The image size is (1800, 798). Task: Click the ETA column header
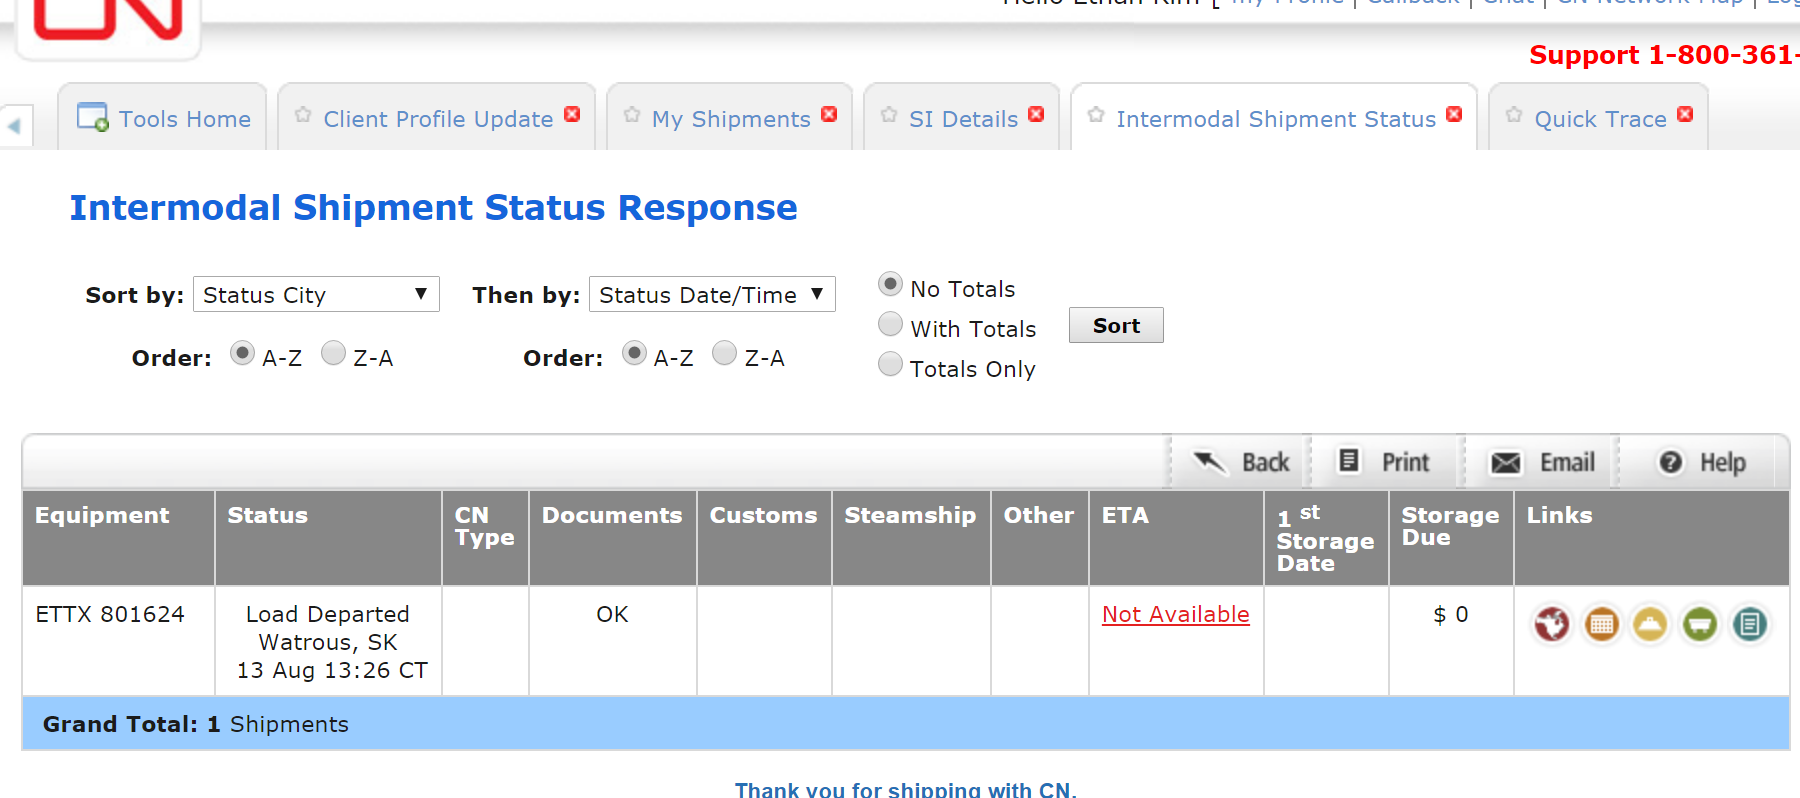1176,538
